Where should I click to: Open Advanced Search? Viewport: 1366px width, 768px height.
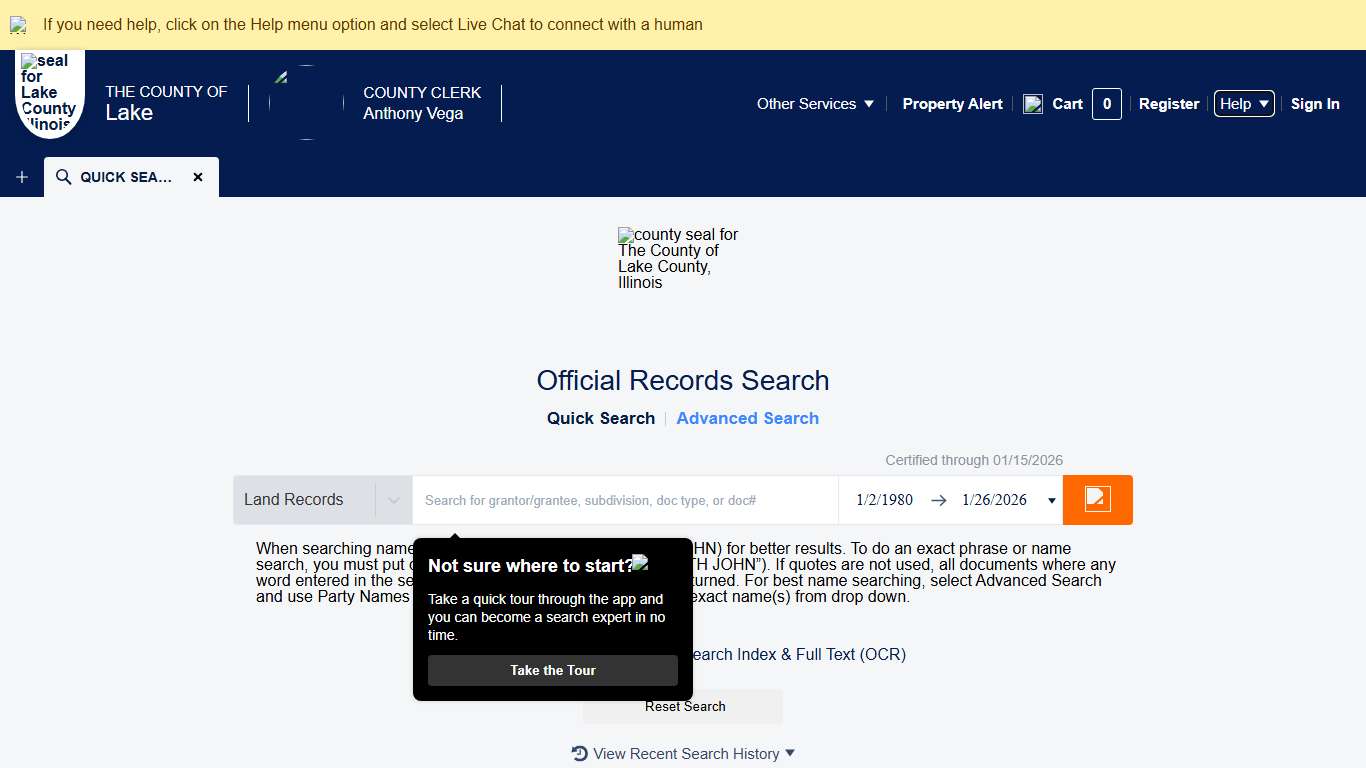coord(747,418)
